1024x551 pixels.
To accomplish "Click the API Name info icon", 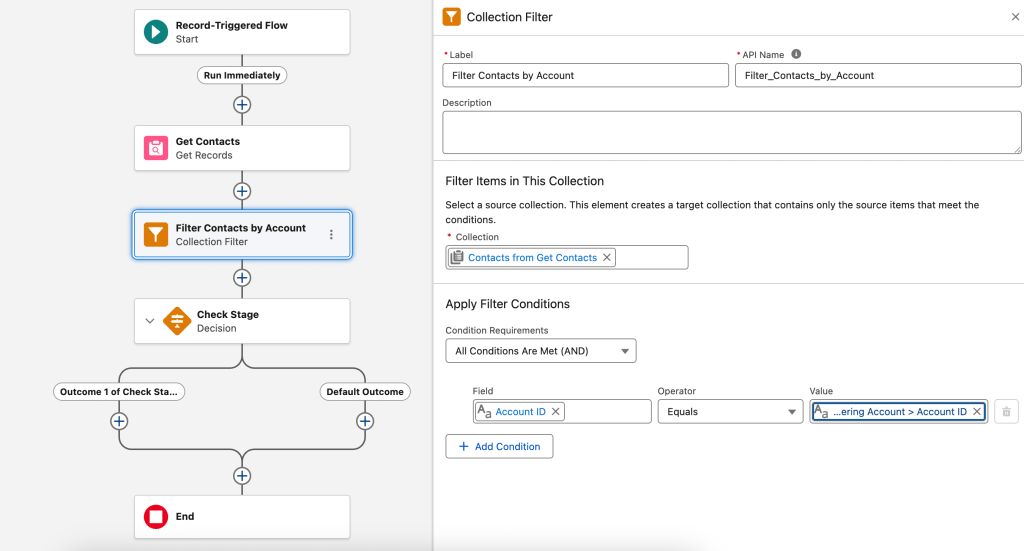I will tap(796, 54).
